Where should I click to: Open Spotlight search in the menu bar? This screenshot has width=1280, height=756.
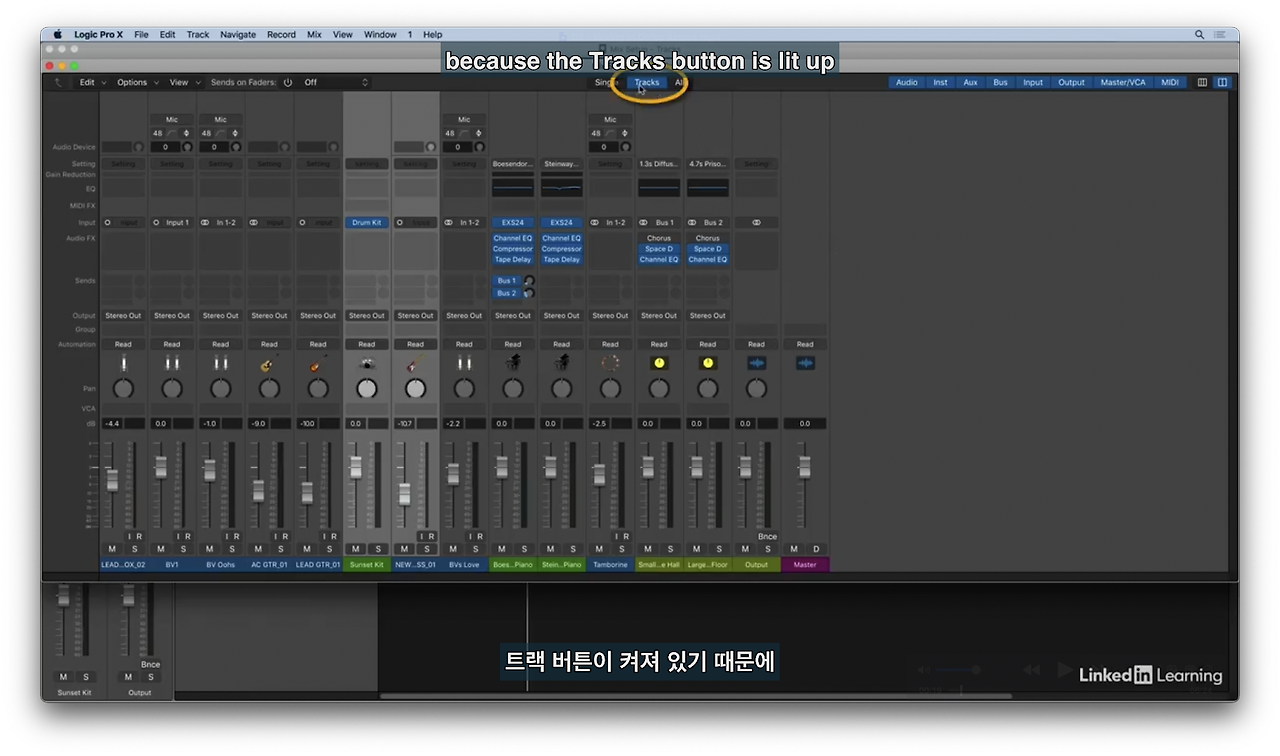pos(1200,34)
